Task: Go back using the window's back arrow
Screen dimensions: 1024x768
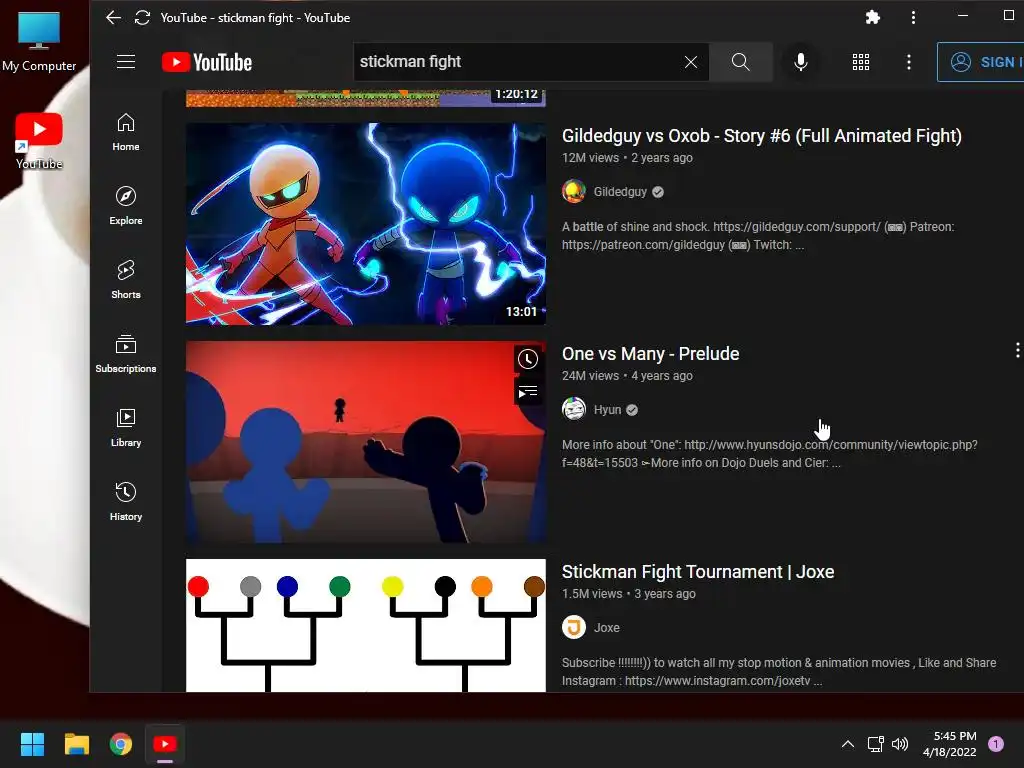Action: (x=114, y=18)
